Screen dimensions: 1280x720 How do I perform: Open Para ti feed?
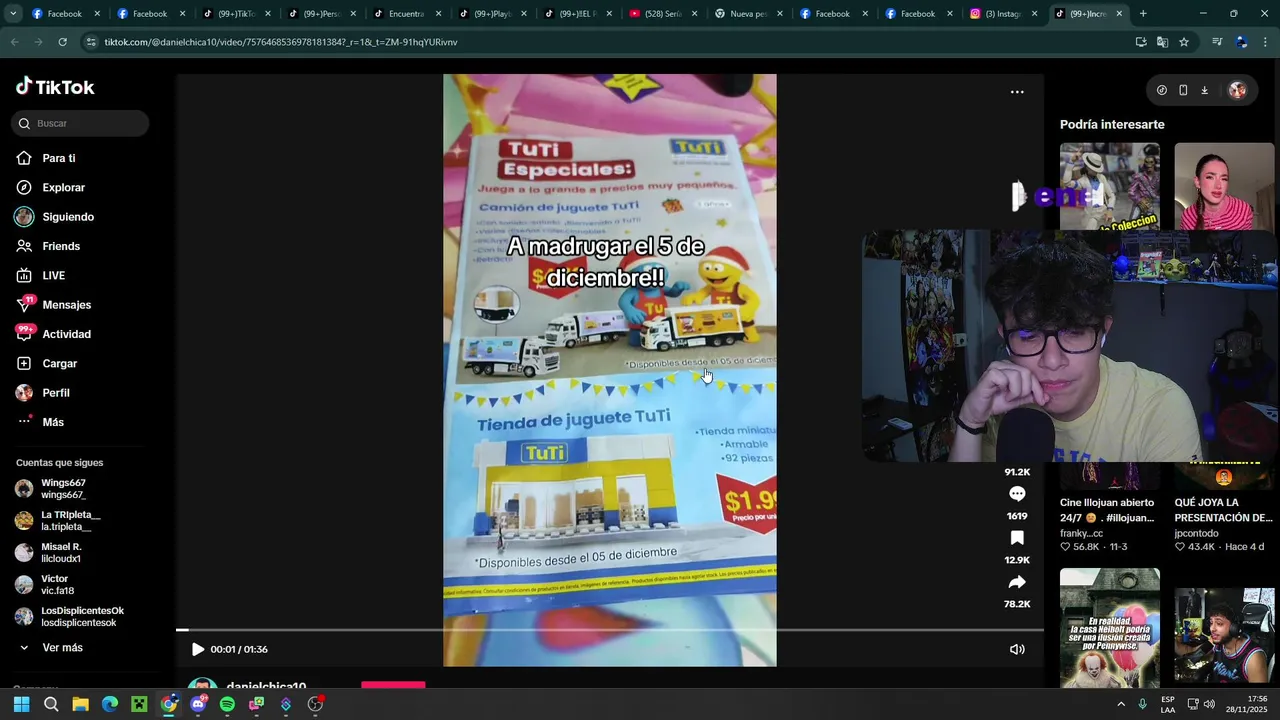pyautogui.click(x=46, y=158)
